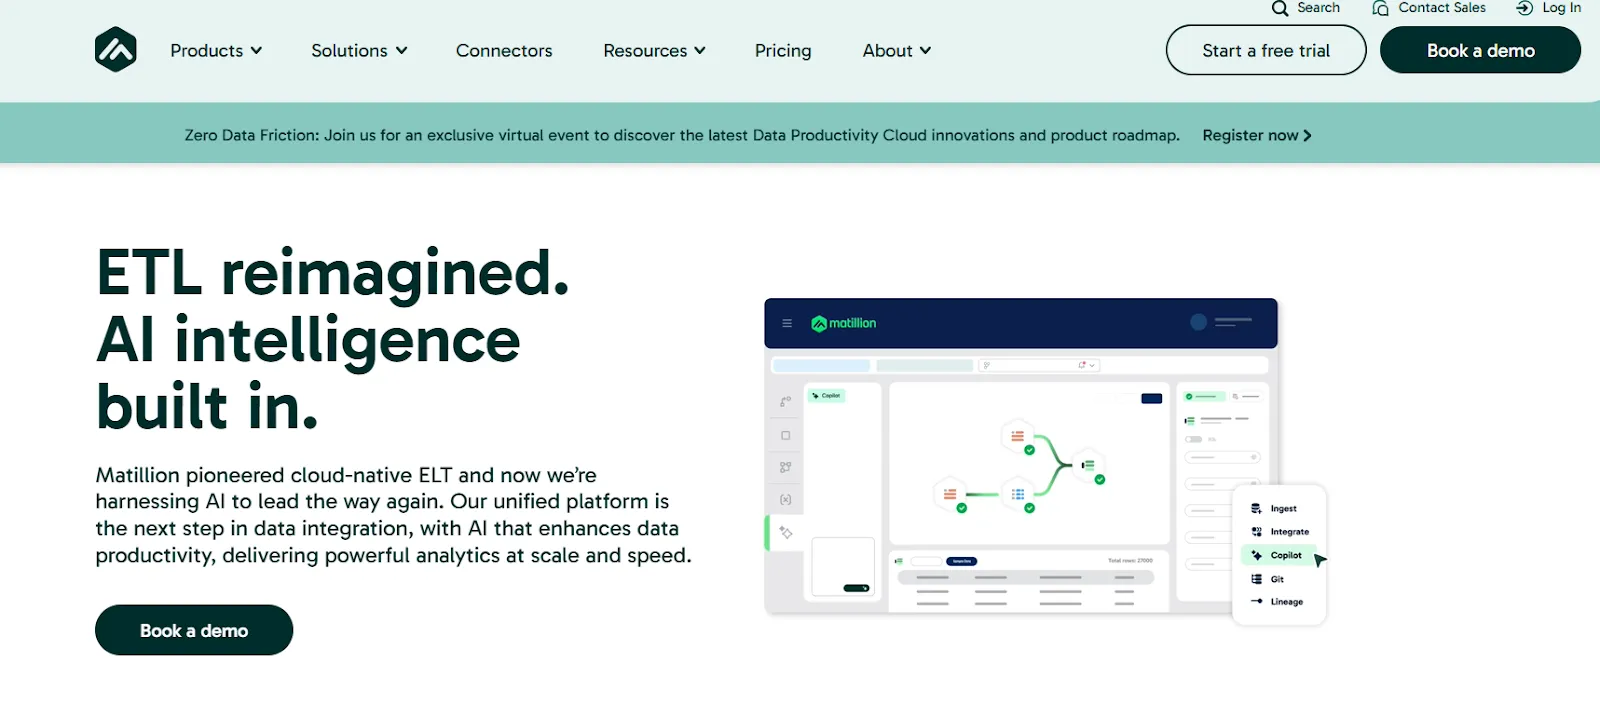
Task: Click the Search magnifier icon
Action: pos(1280,8)
